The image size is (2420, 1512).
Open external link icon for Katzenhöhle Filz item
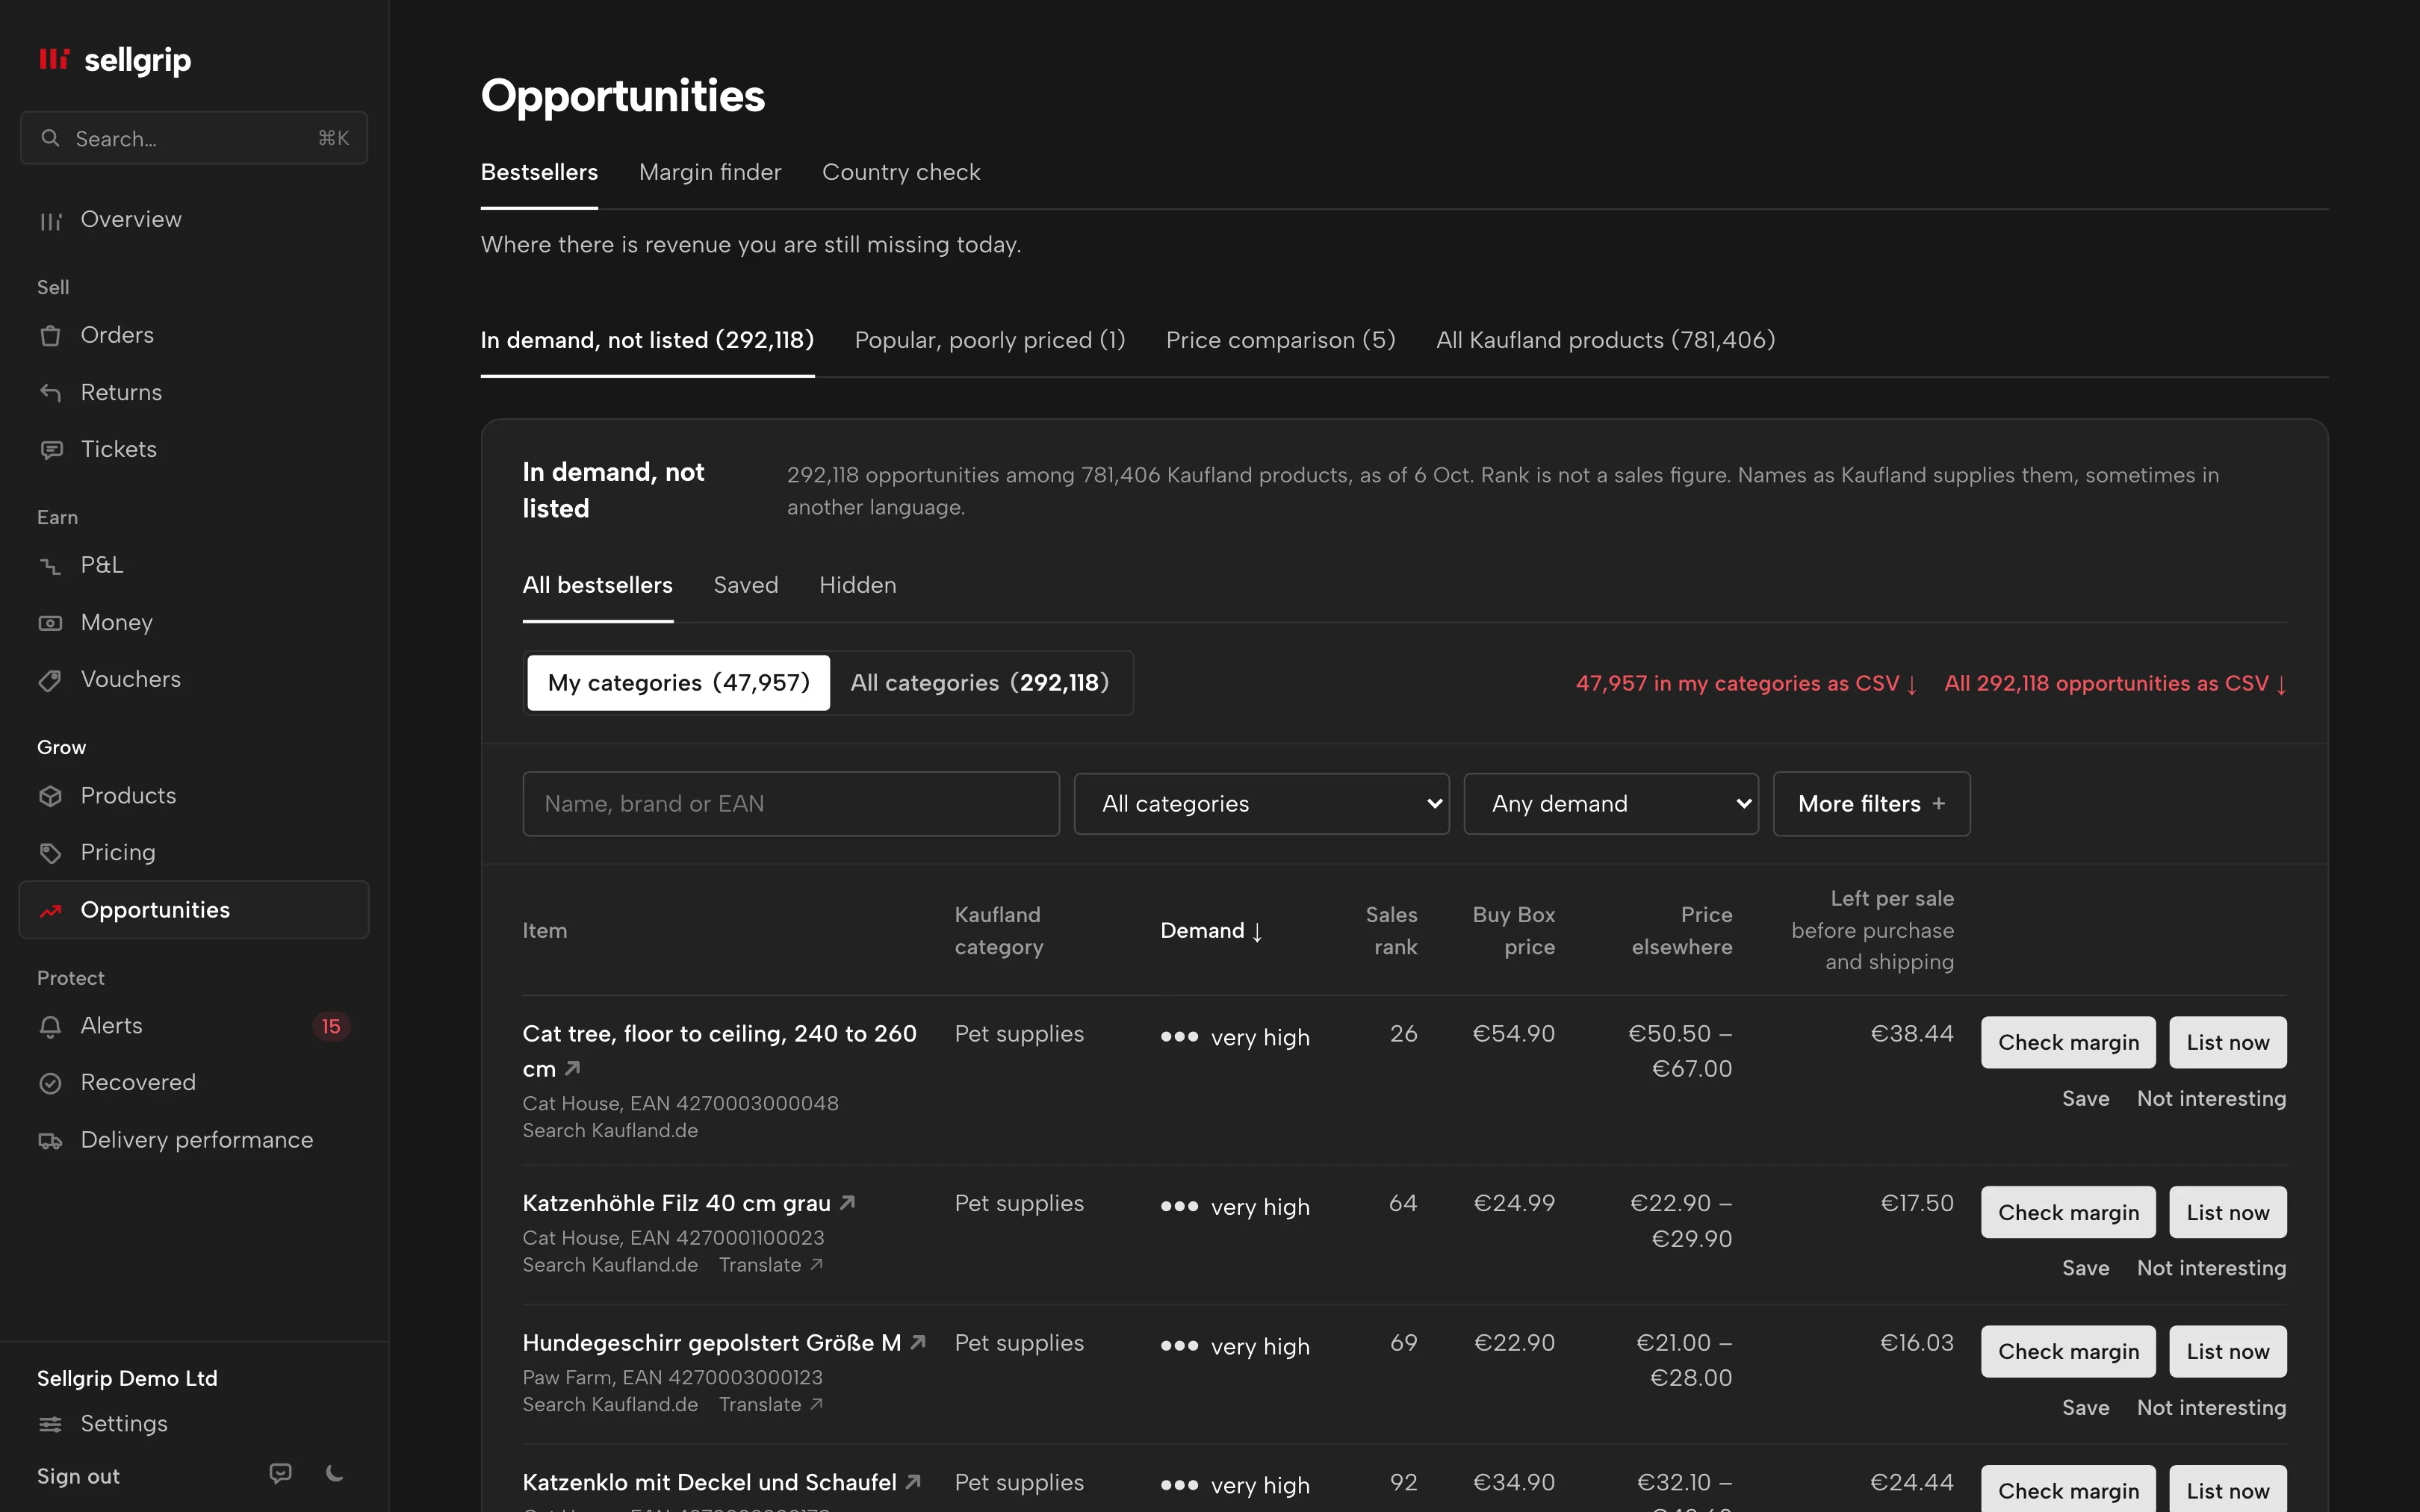[848, 1203]
